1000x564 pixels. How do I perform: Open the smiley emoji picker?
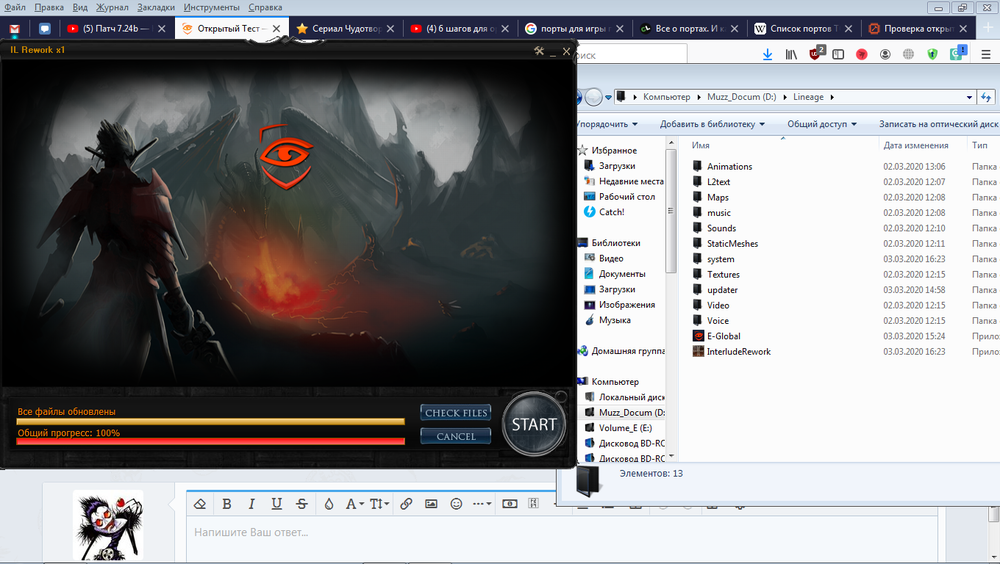click(x=457, y=504)
